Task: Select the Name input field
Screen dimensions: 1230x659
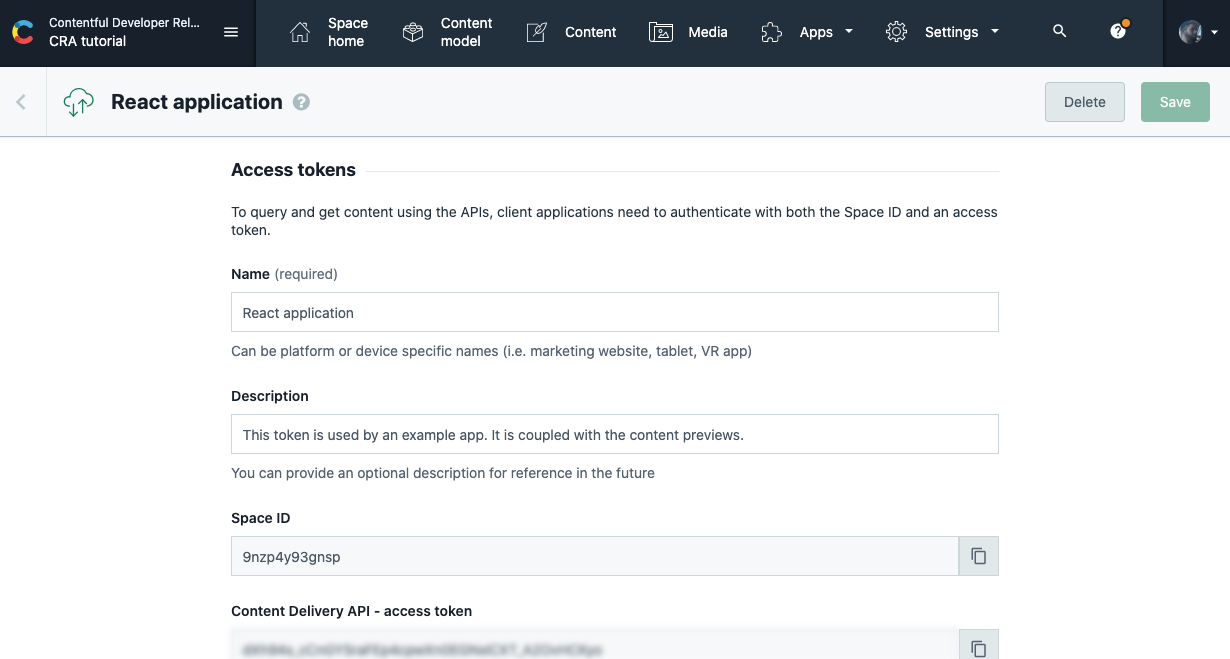Action: pyautogui.click(x=614, y=312)
